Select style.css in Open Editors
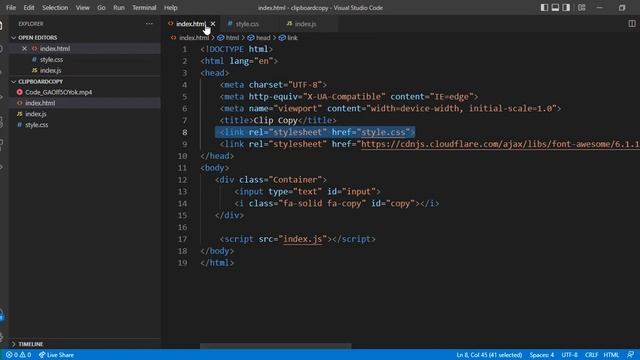 (51, 60)
